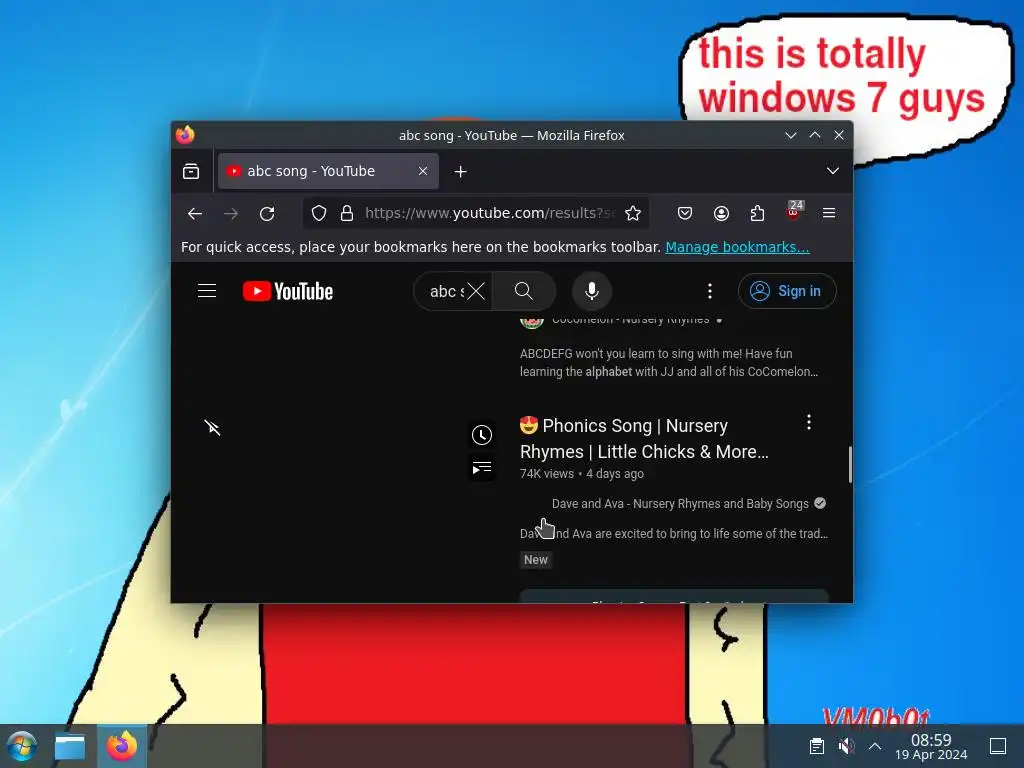Open the Dave and Ava channel link
The width and height of the screenshot is (1024, 768).
click(680, 504)
